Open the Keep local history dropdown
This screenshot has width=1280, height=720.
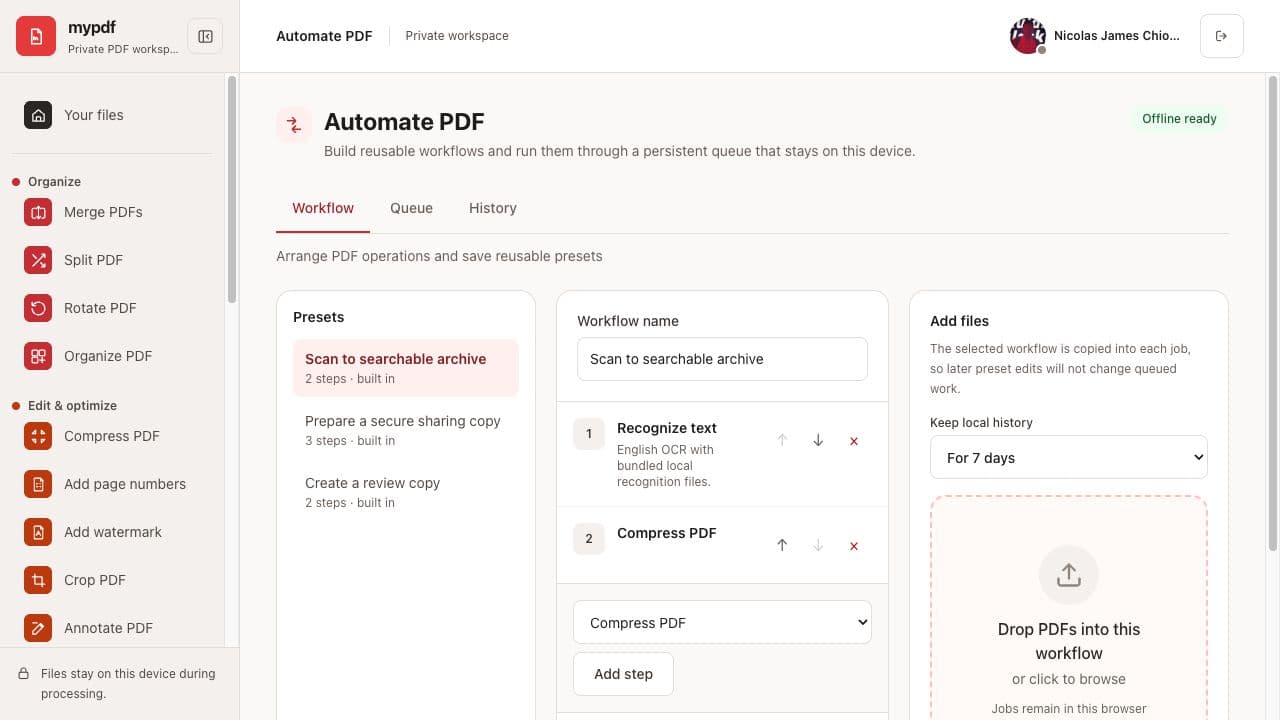[1069, 458]
